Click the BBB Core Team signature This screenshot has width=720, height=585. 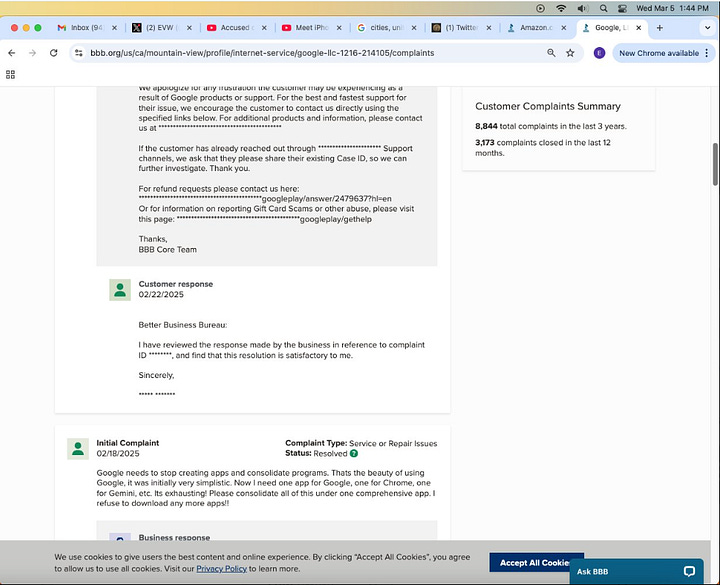[x=168, y=250]
